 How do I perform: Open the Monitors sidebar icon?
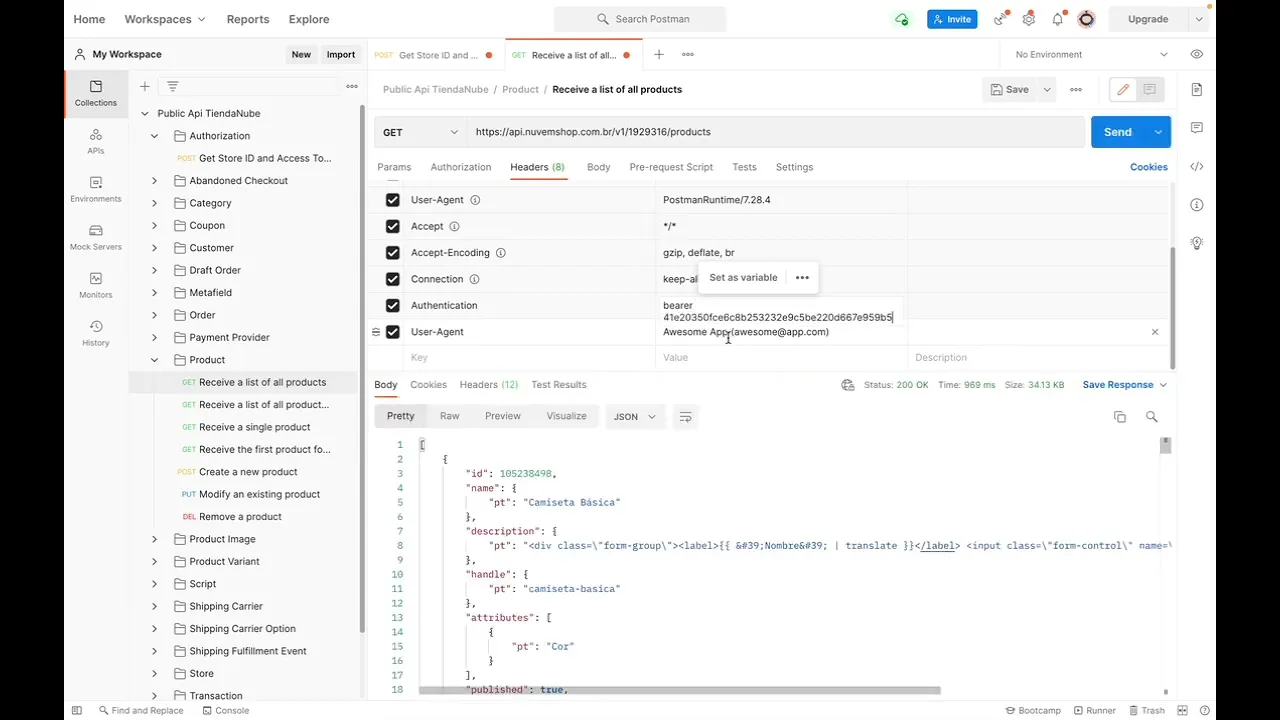(96, 285)
